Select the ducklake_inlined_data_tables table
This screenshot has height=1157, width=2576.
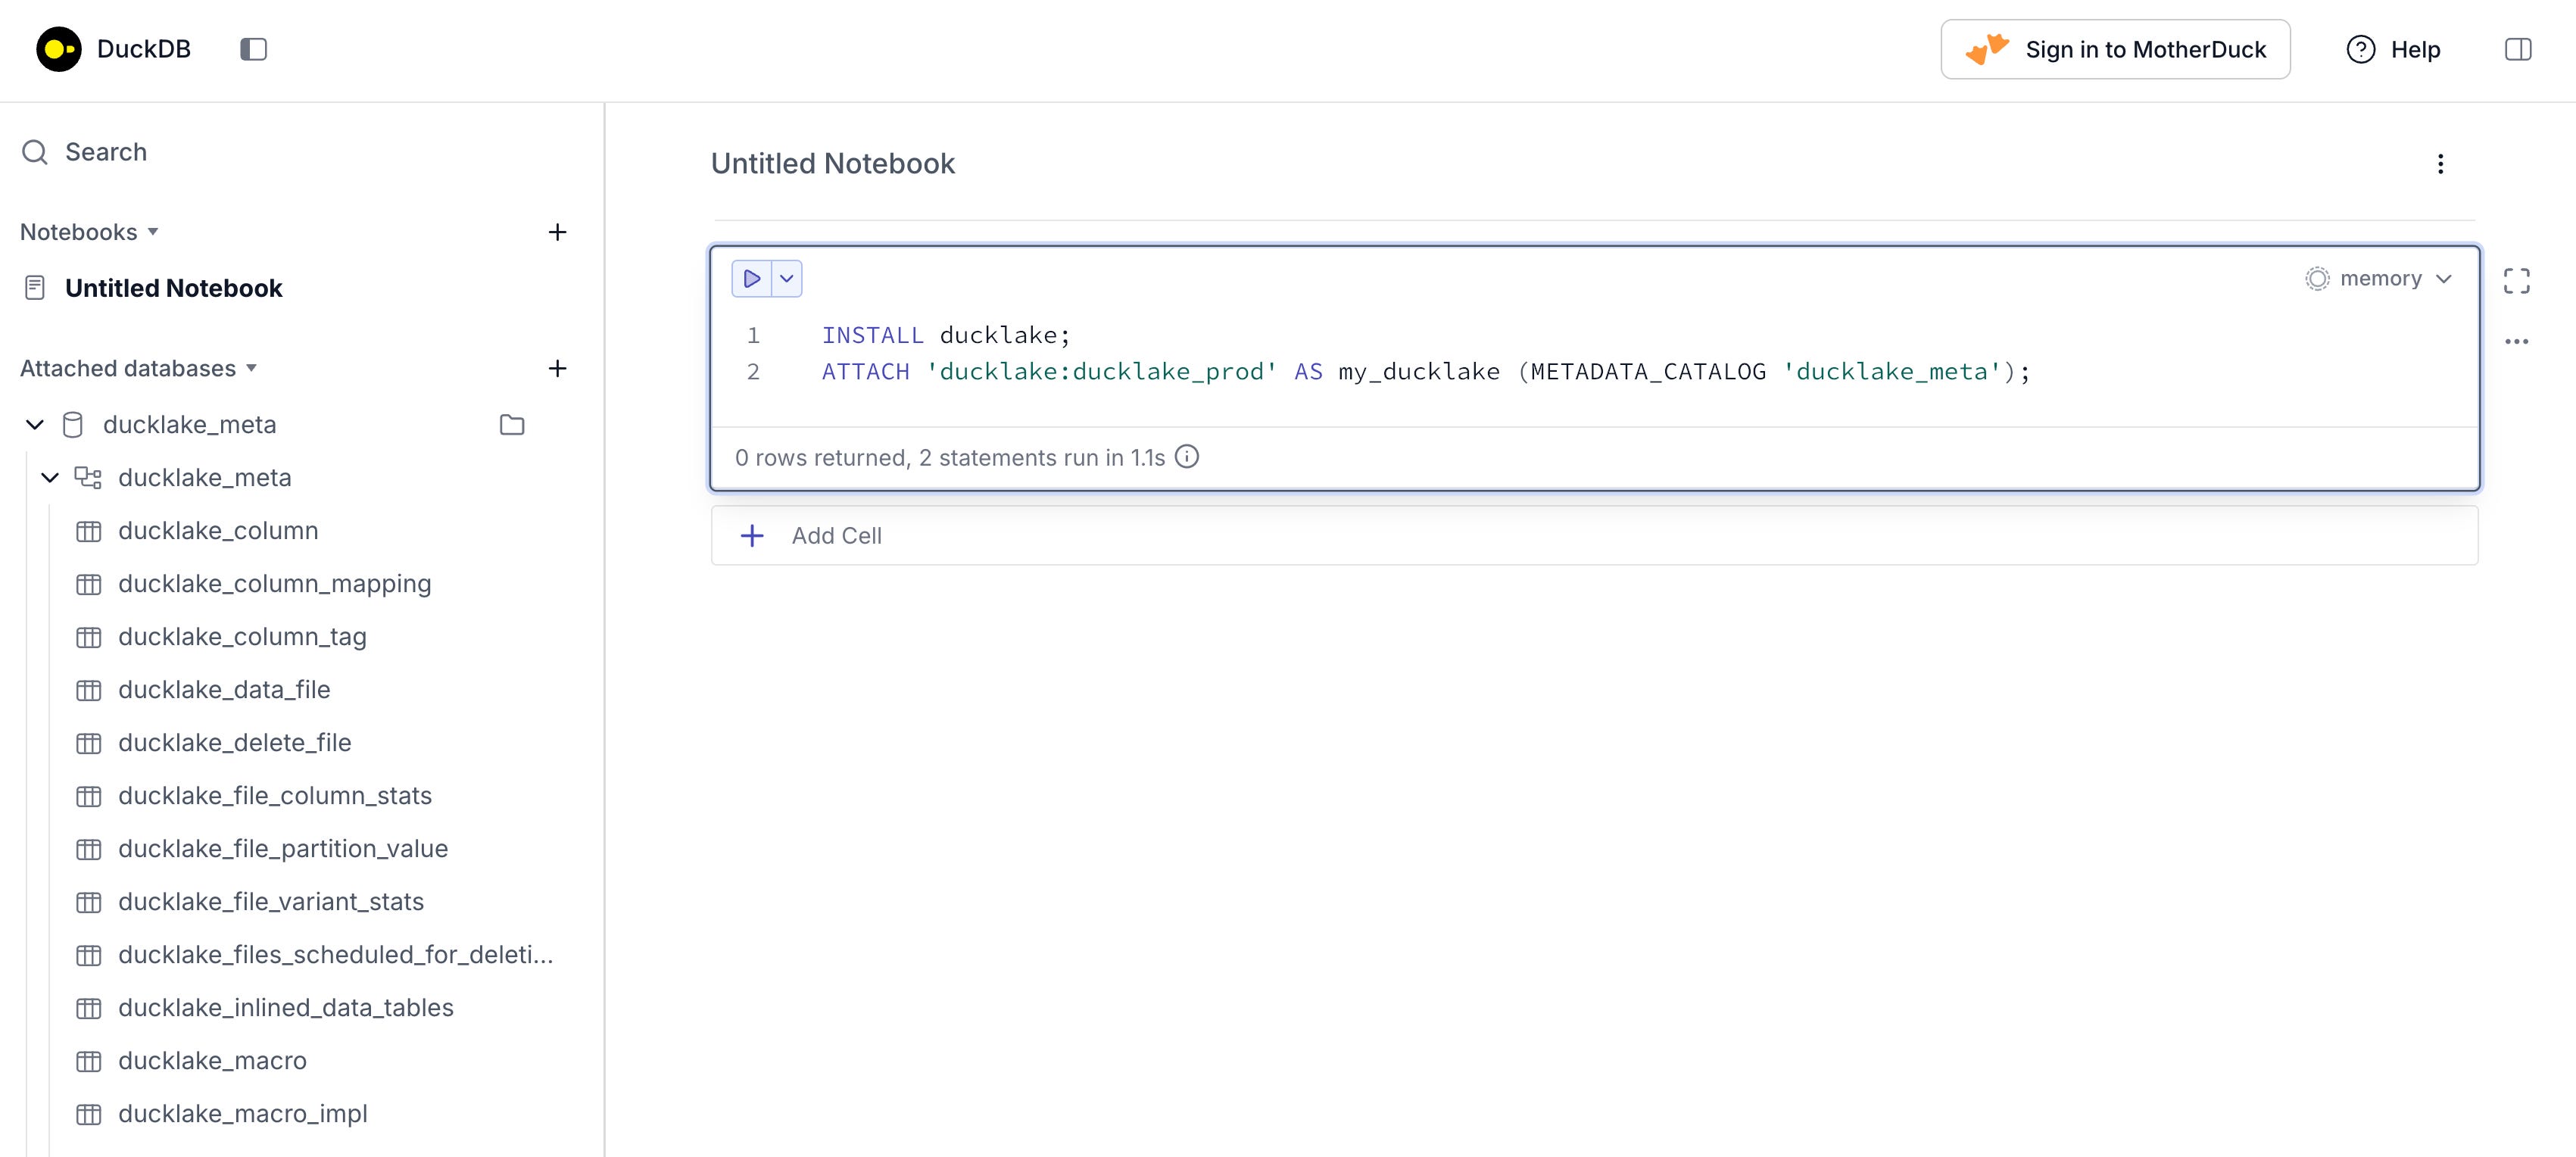pos(286,1008)
